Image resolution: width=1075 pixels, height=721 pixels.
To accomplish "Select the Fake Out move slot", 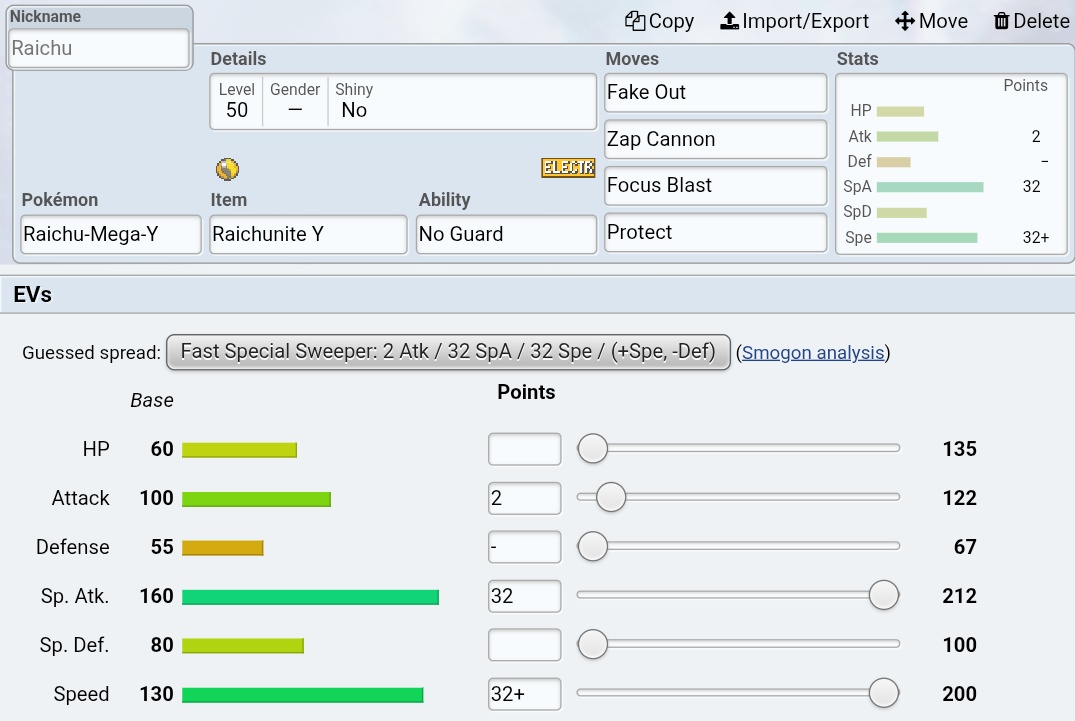I will [716, 93].
